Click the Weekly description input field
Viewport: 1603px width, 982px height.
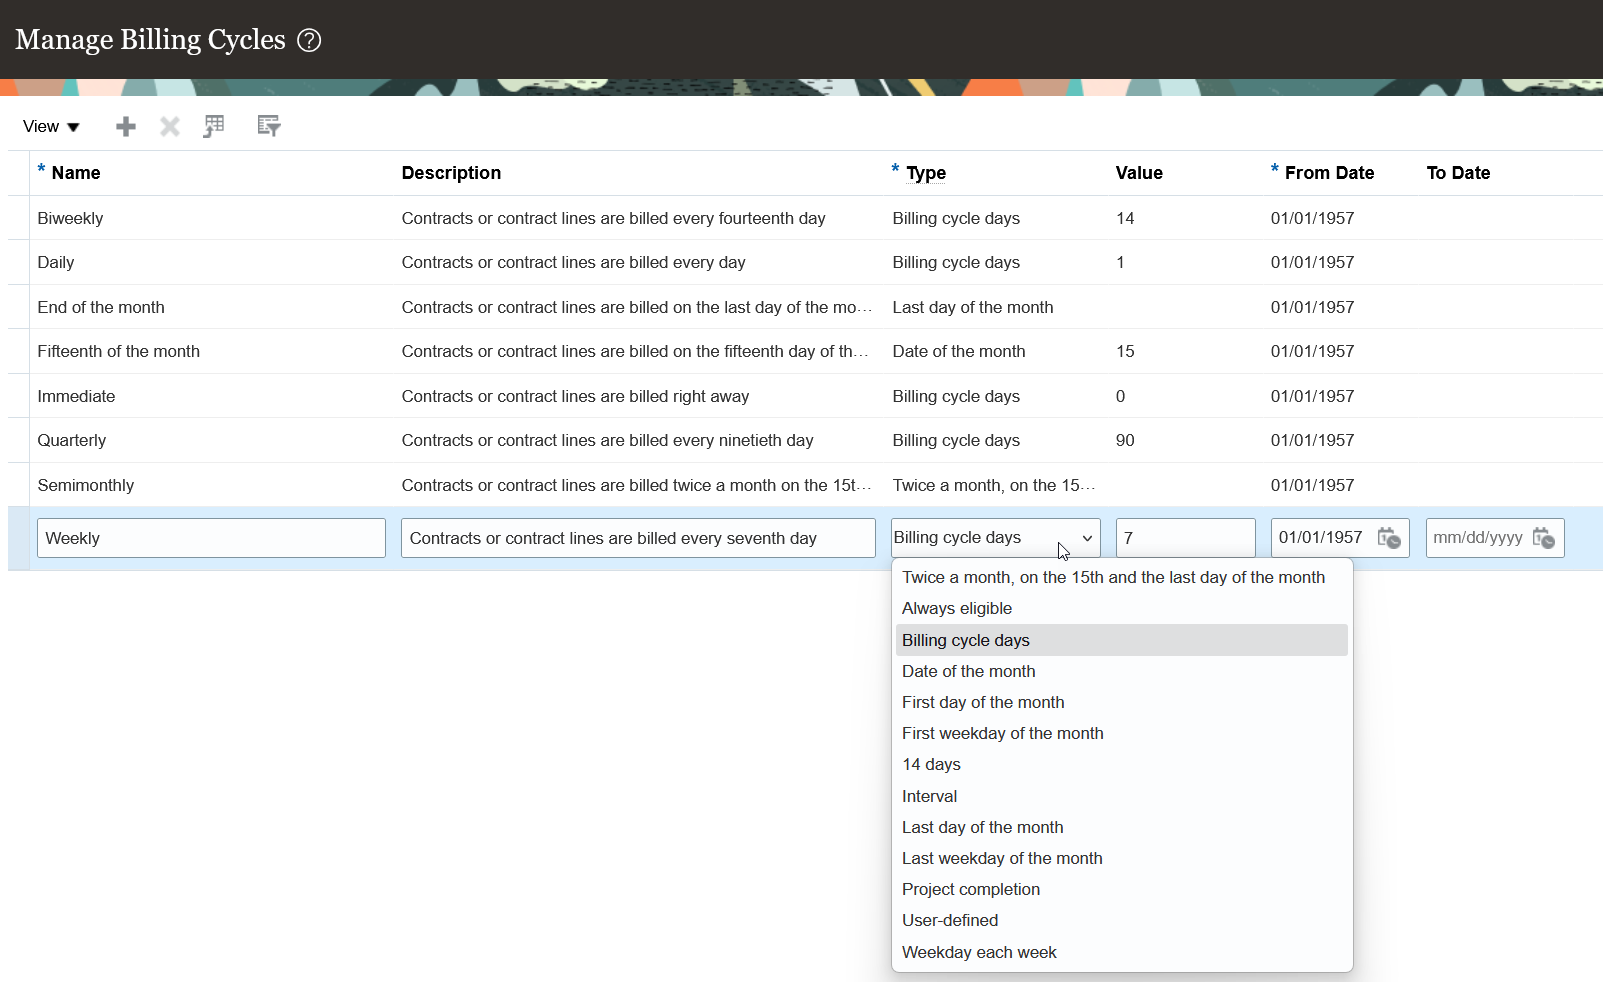tap(638, 538)
